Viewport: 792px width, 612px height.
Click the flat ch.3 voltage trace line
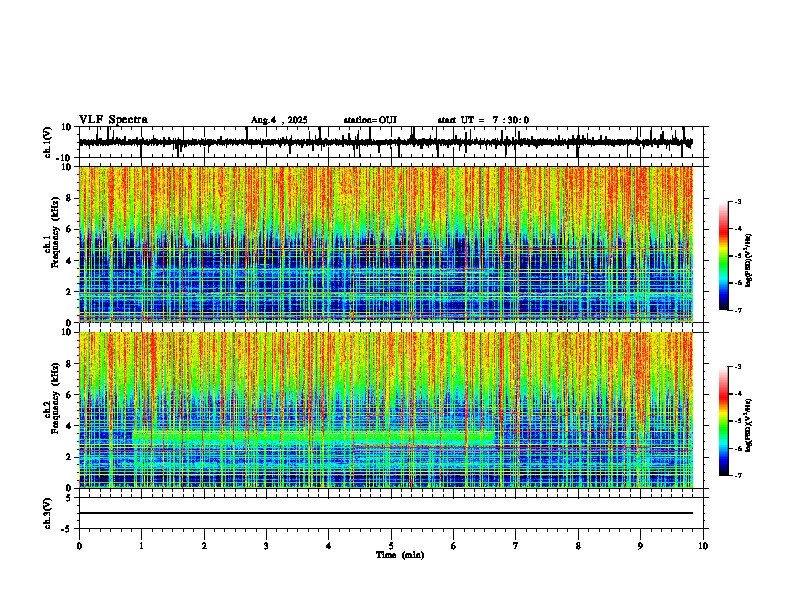[385, 513]
